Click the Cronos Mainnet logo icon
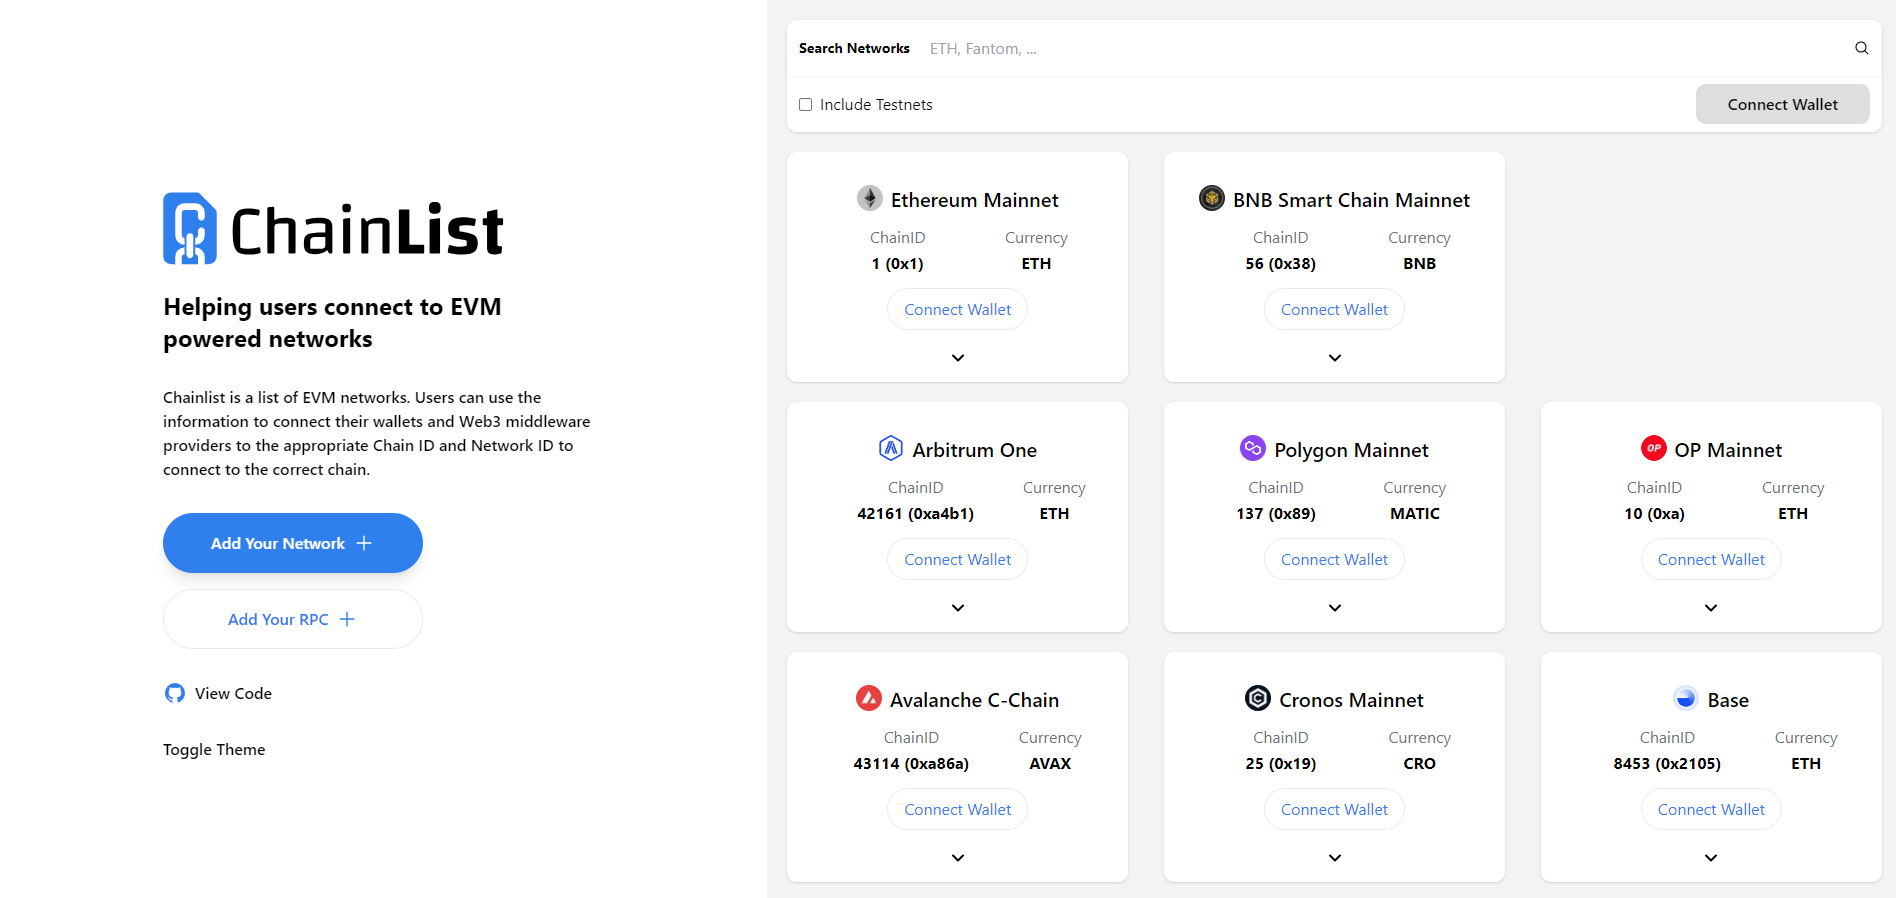1896x898 pixels. pos(1258,698)
